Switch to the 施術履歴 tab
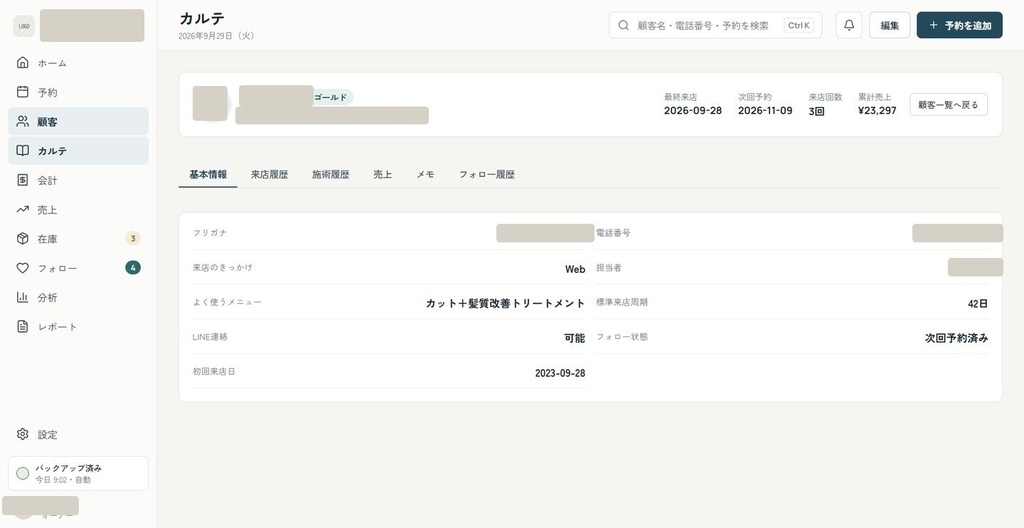 tap(330, 174)
